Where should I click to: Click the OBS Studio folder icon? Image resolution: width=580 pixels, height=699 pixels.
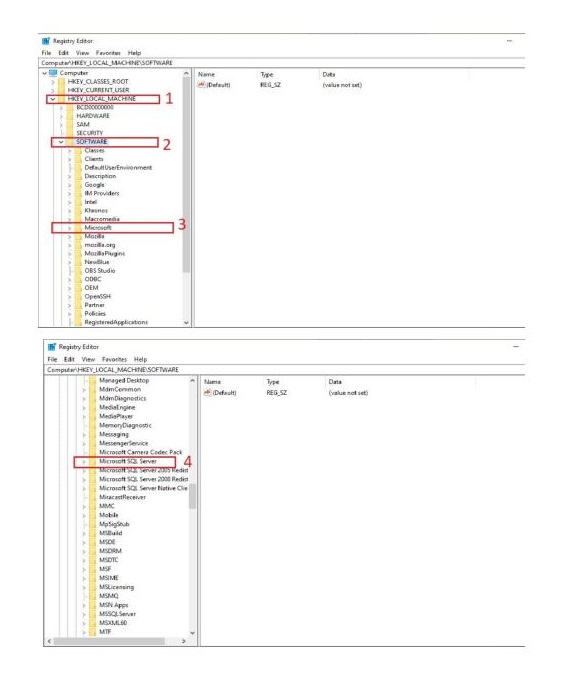(x=78, y=271)
